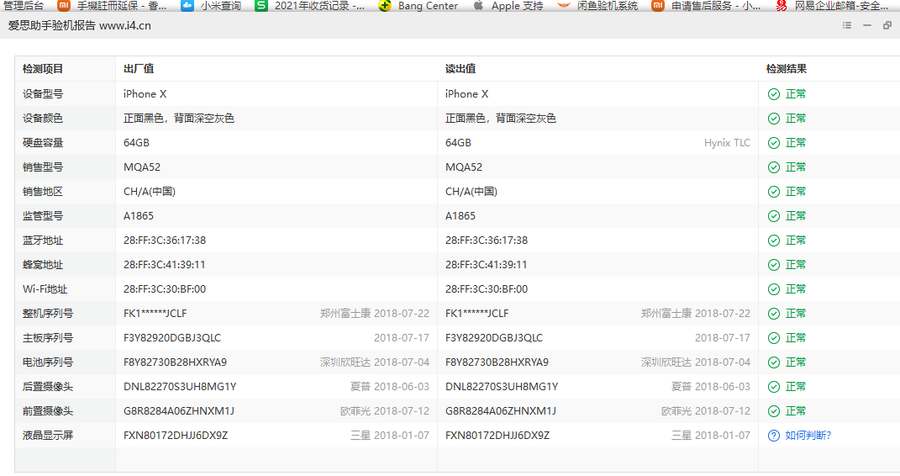Click the Apple logo bookmark icon
Viewport: 900px width, 476px height.
(478, 5)
